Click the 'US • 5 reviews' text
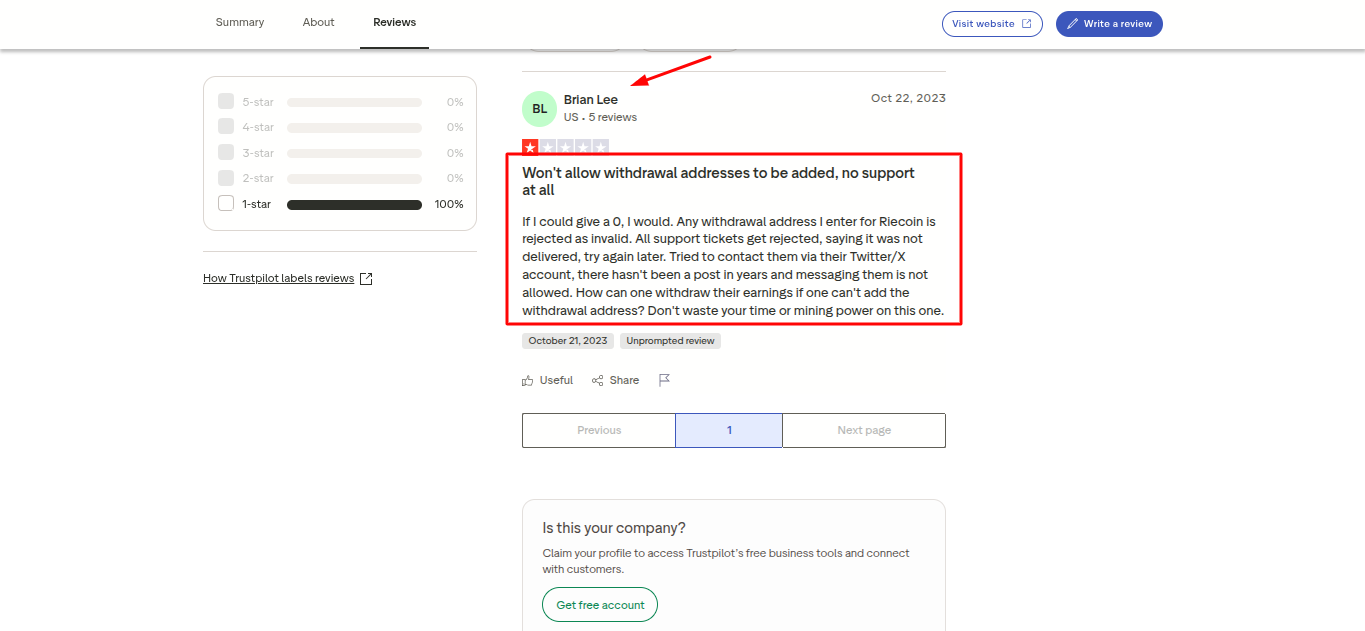This screenshot has height=631, width=1365. [x=600, y=118]
